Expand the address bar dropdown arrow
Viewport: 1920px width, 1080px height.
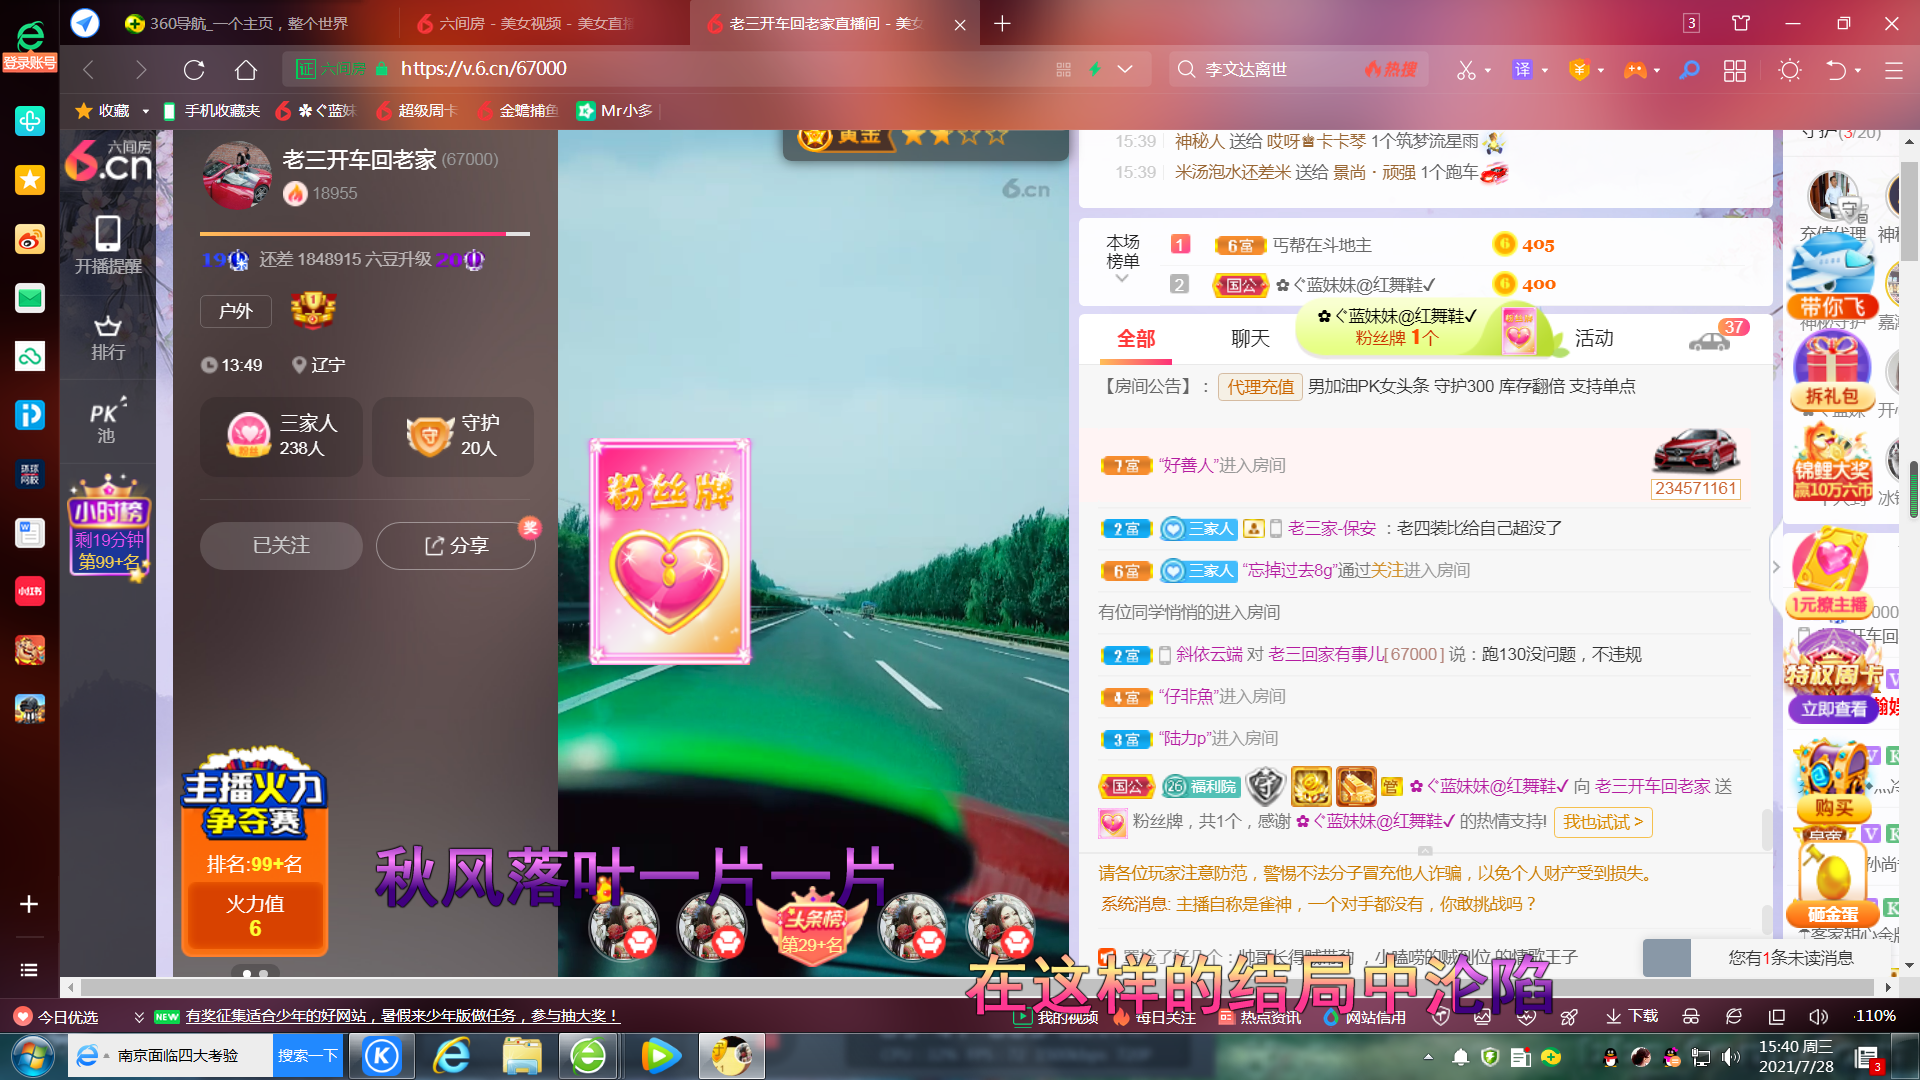click(1125, 69)
